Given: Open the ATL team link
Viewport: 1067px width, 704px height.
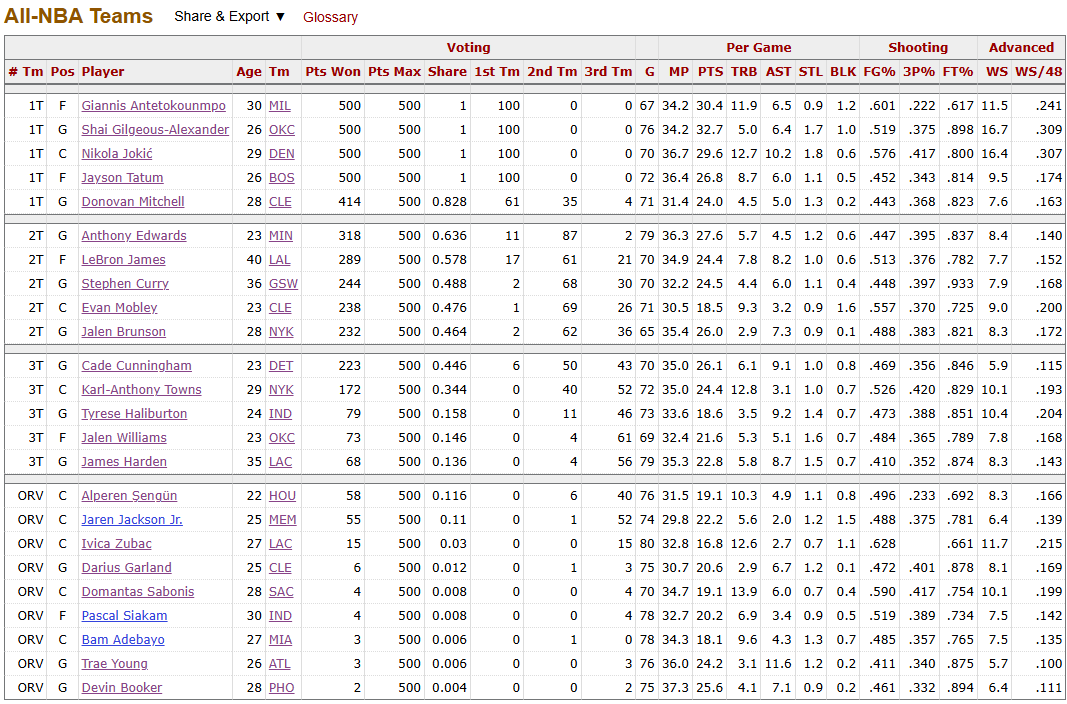Looking at the screenshot, I should (280, 663).
